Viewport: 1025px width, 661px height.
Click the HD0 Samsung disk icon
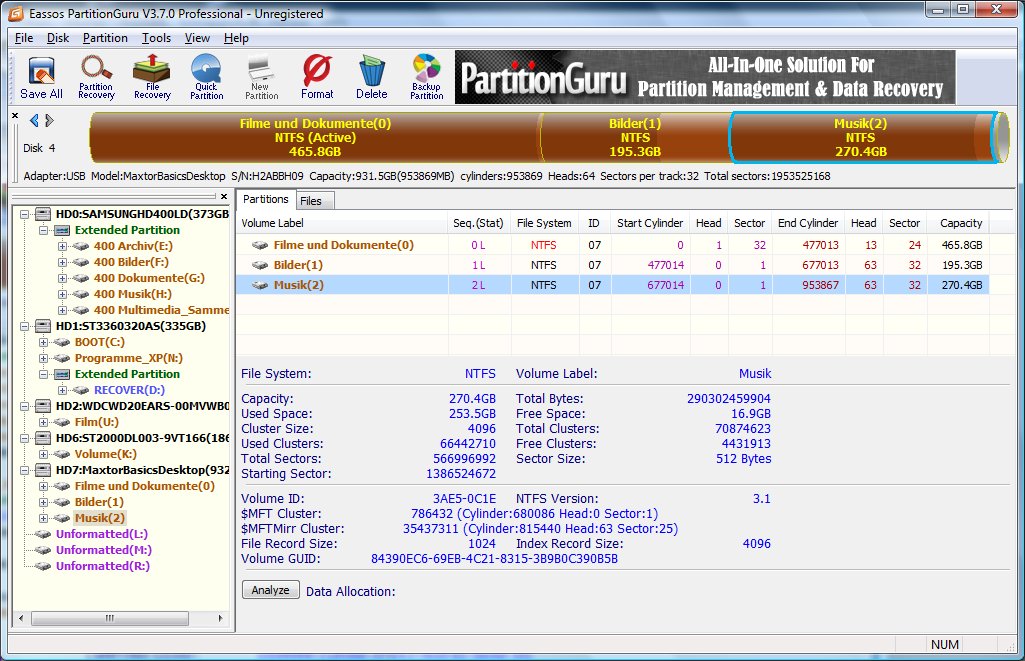(x=43, y=214)
